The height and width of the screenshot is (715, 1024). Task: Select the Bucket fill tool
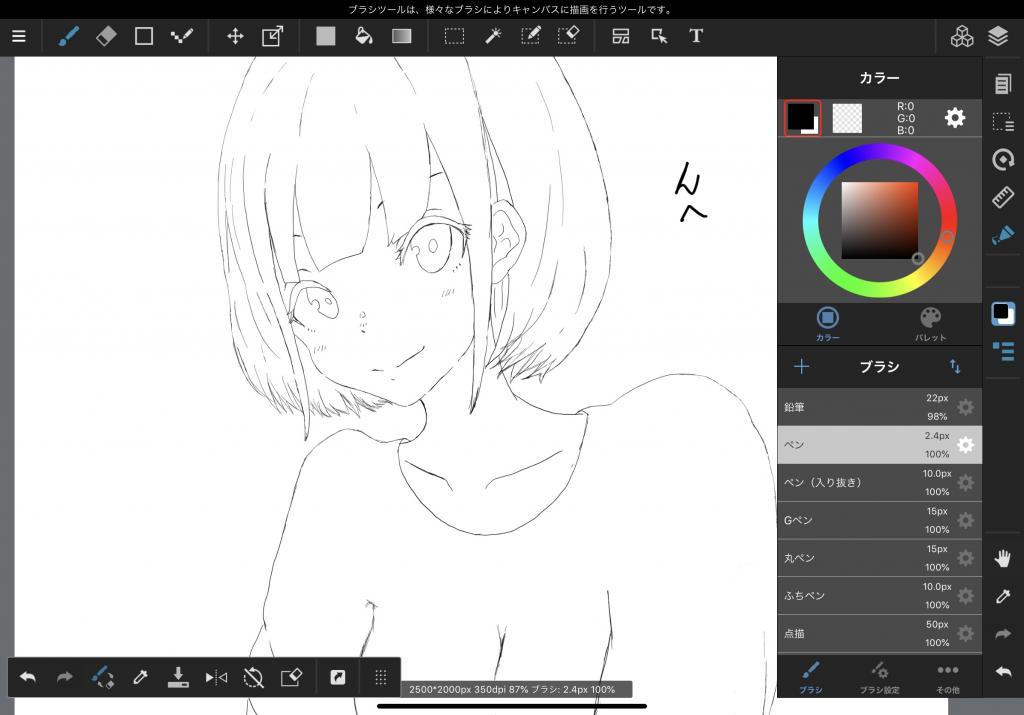click(364, 36)
